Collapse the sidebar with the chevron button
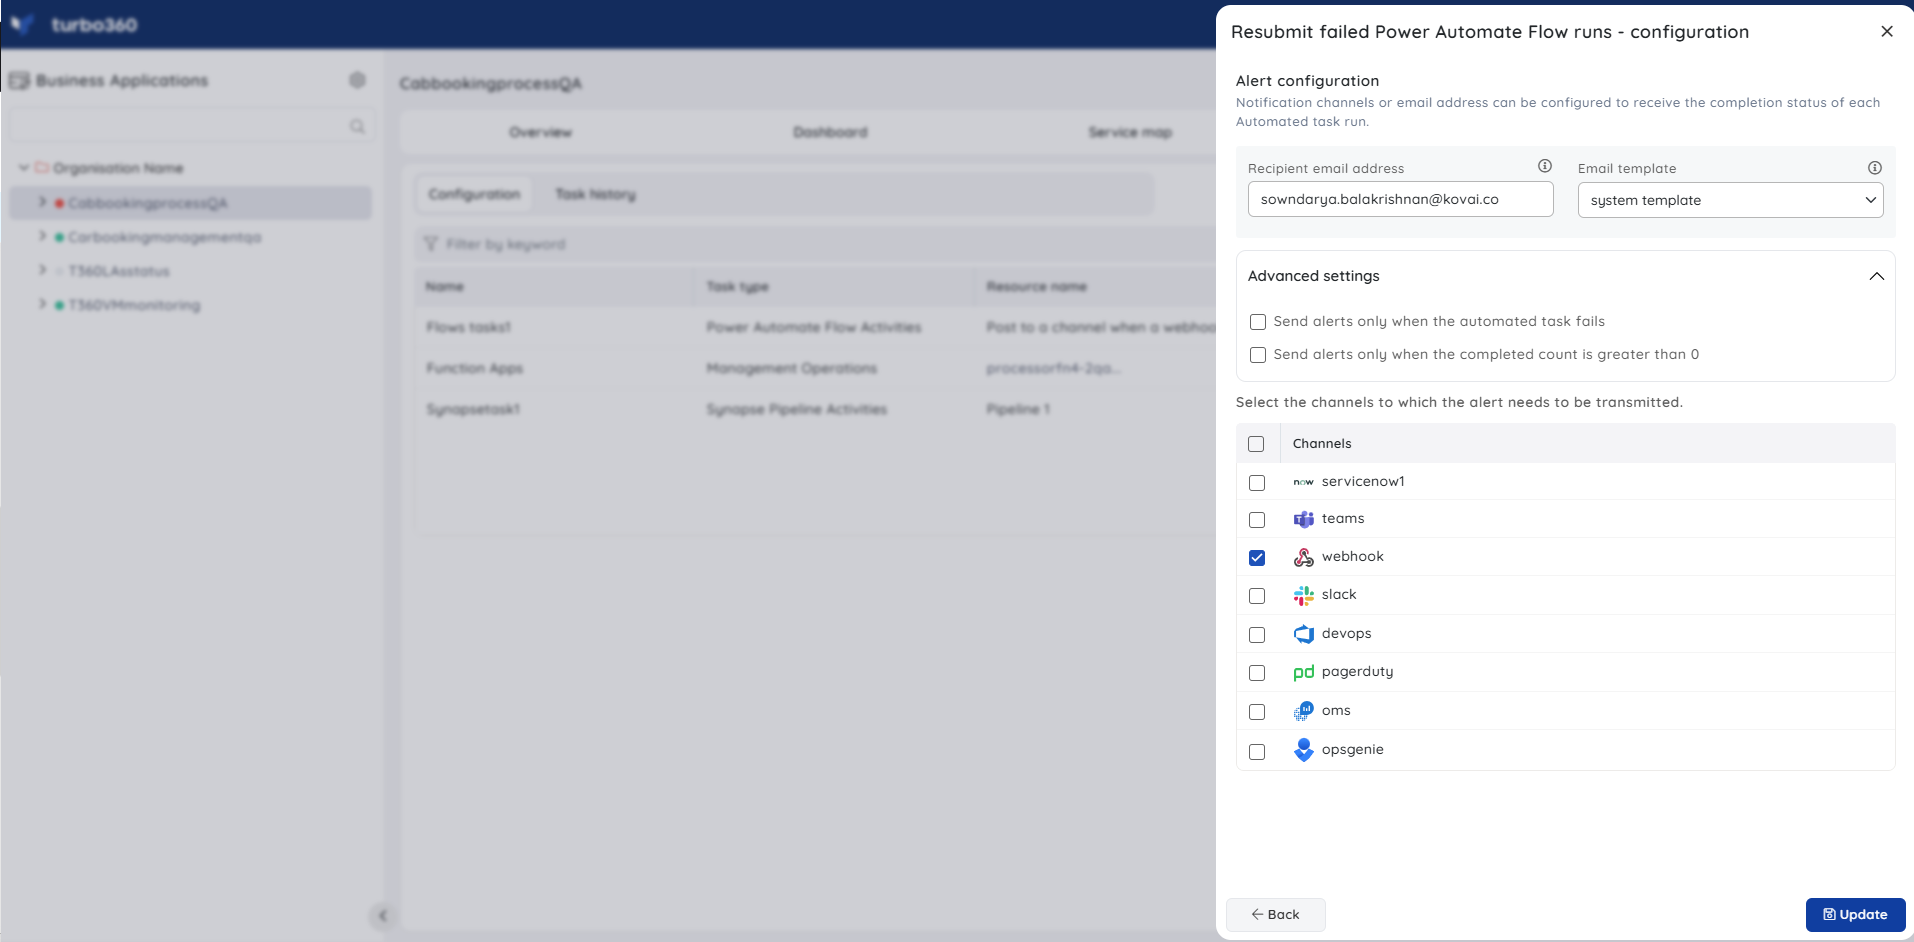The image size is (1914, 942). [382, 915]
